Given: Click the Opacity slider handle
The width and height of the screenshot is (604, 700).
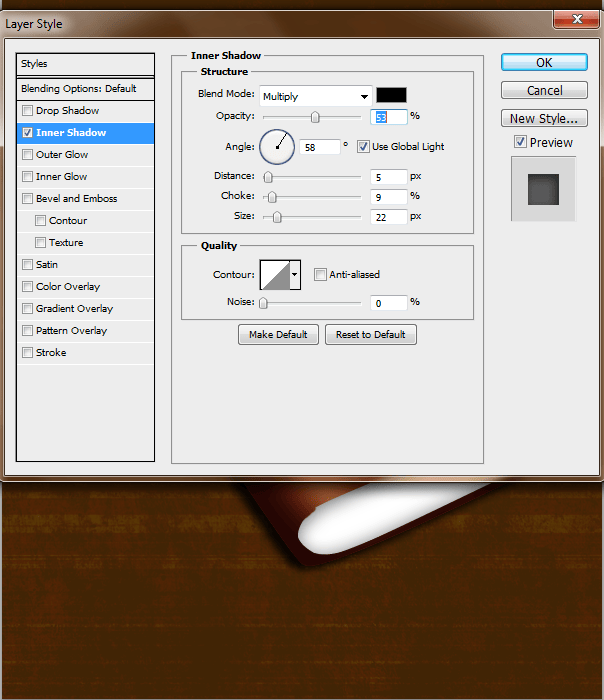Looking at the screenshot, I should point(315,117).
